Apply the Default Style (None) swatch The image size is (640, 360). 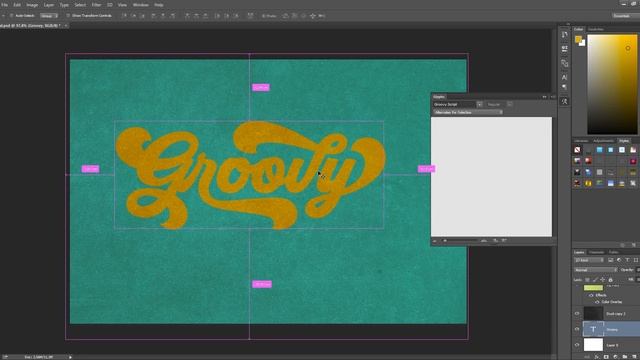click(577, 150)
